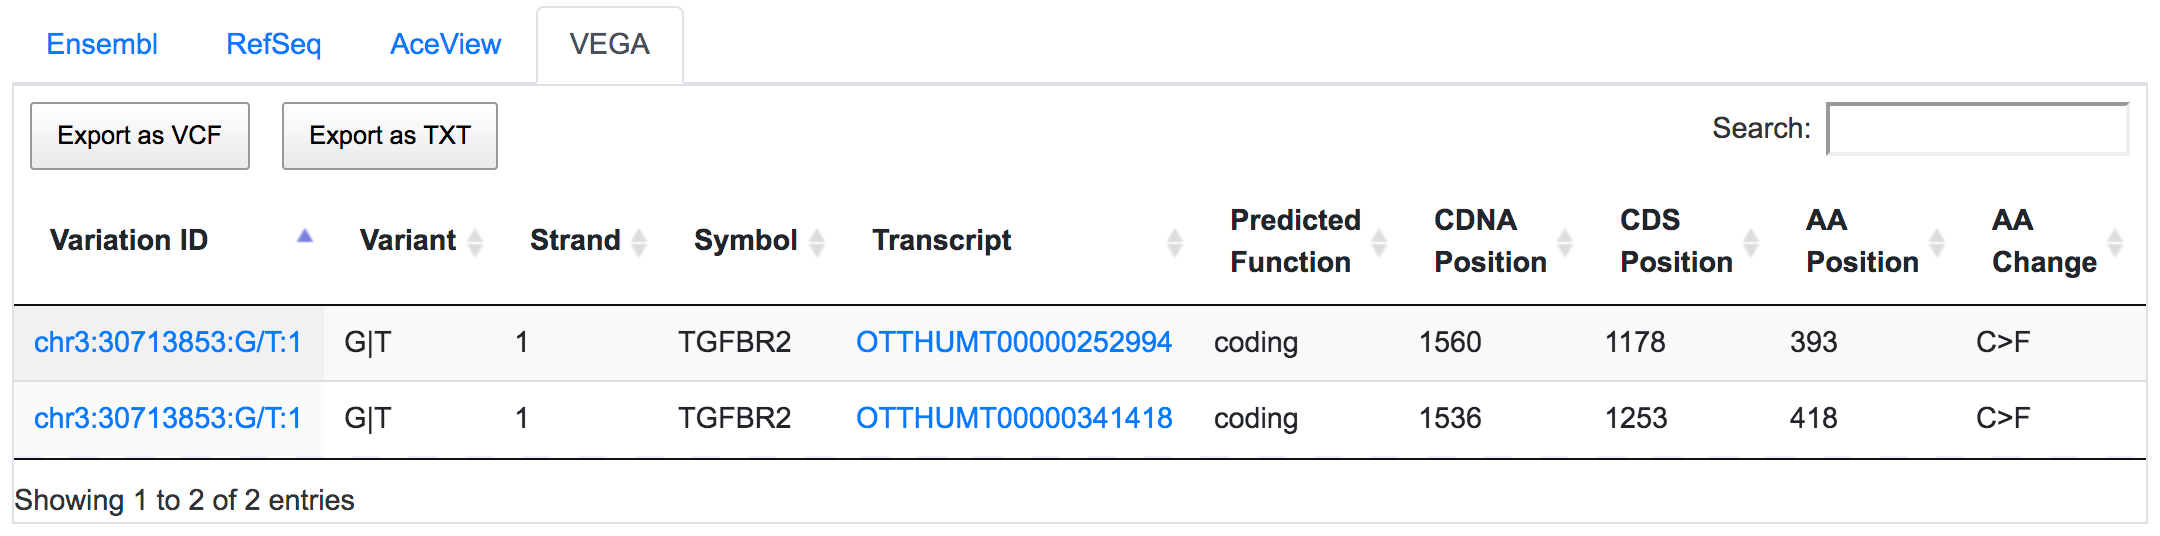Sort table by Symbol arrows icon
This screenshot has height=536, width=2160.
coord(817,242)
